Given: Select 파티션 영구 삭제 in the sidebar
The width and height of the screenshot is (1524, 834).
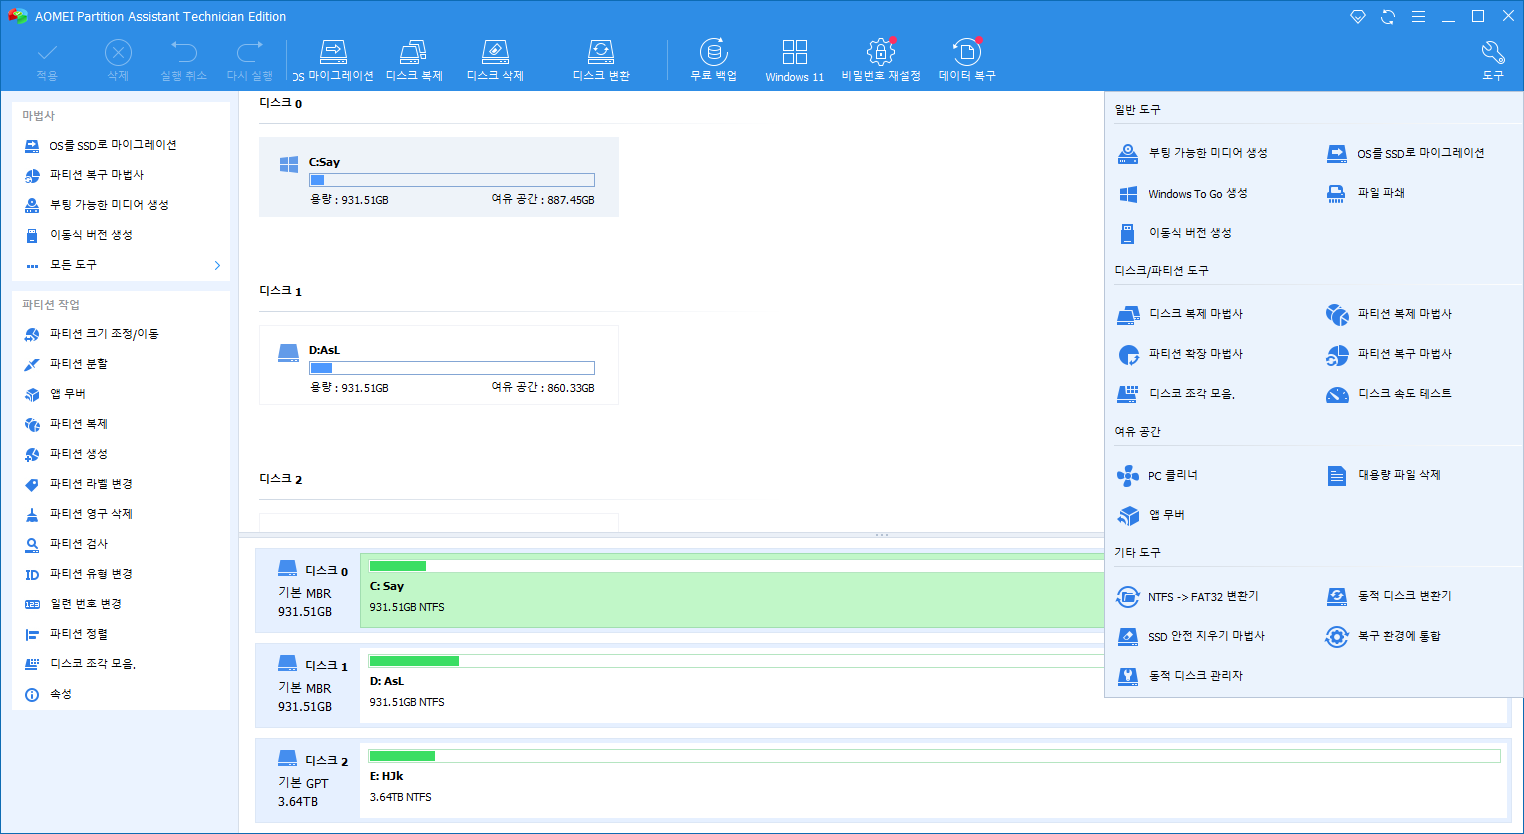Looking at the screenshot, I should click(78, 514).
